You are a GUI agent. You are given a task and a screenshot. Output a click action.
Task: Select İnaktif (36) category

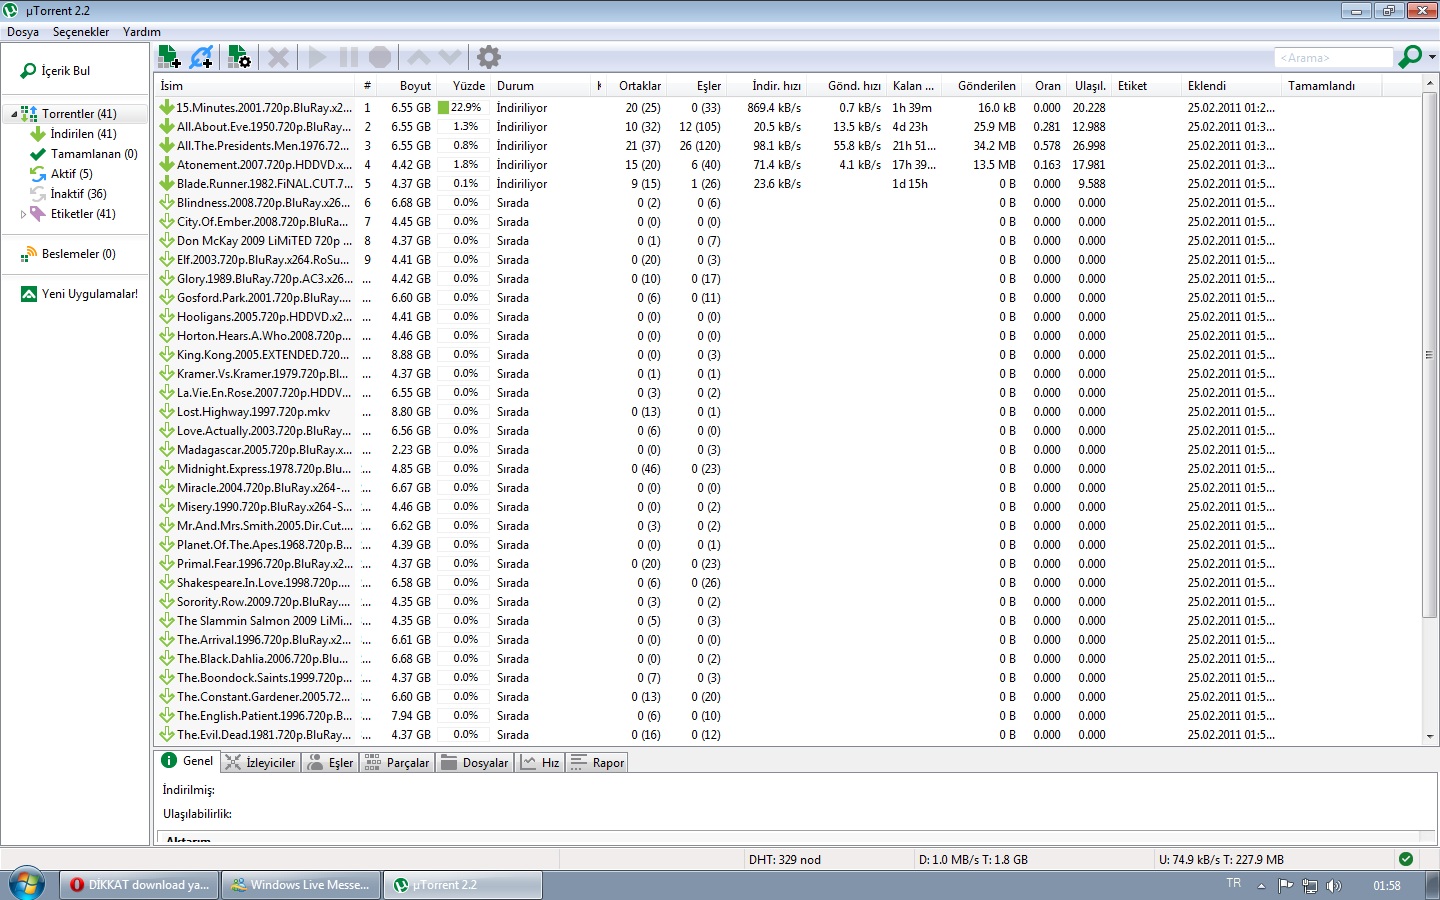79,194
